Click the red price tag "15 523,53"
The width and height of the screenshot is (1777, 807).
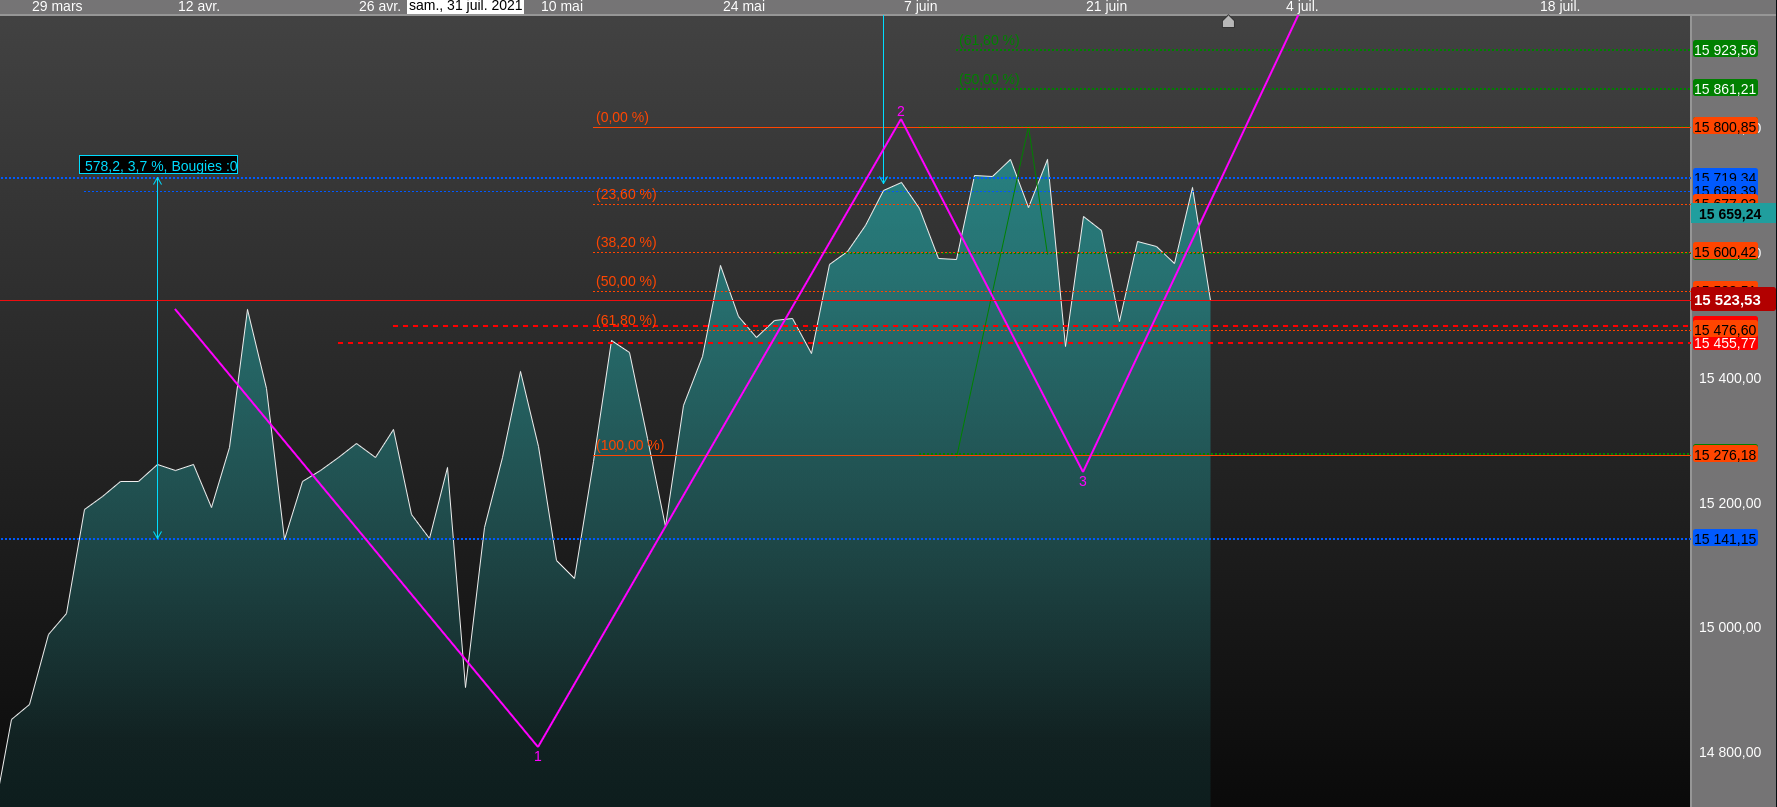pos(1733,300)
